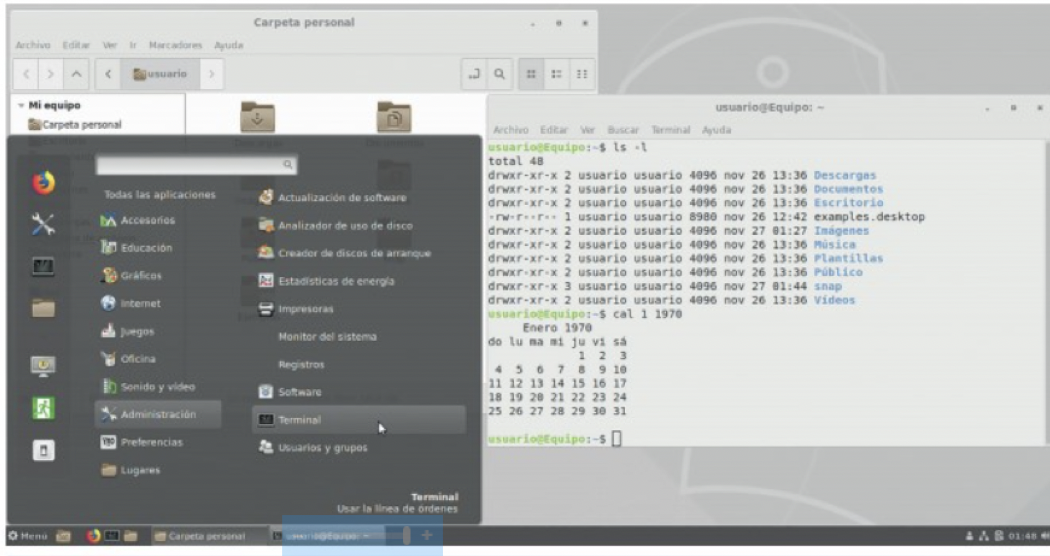Click the path bar right scroll arrow
The width and height of the screenshot is (1050, 556).
coord(212,74)
